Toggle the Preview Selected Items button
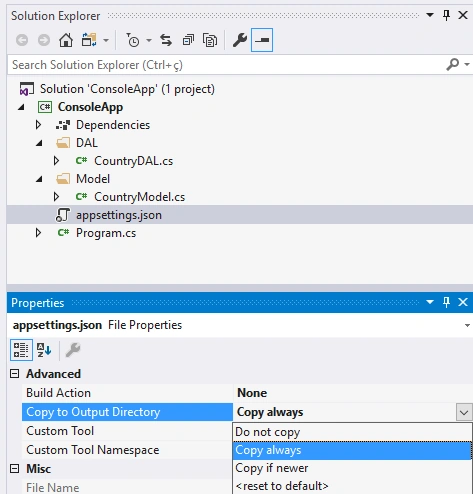 (262, 40)
